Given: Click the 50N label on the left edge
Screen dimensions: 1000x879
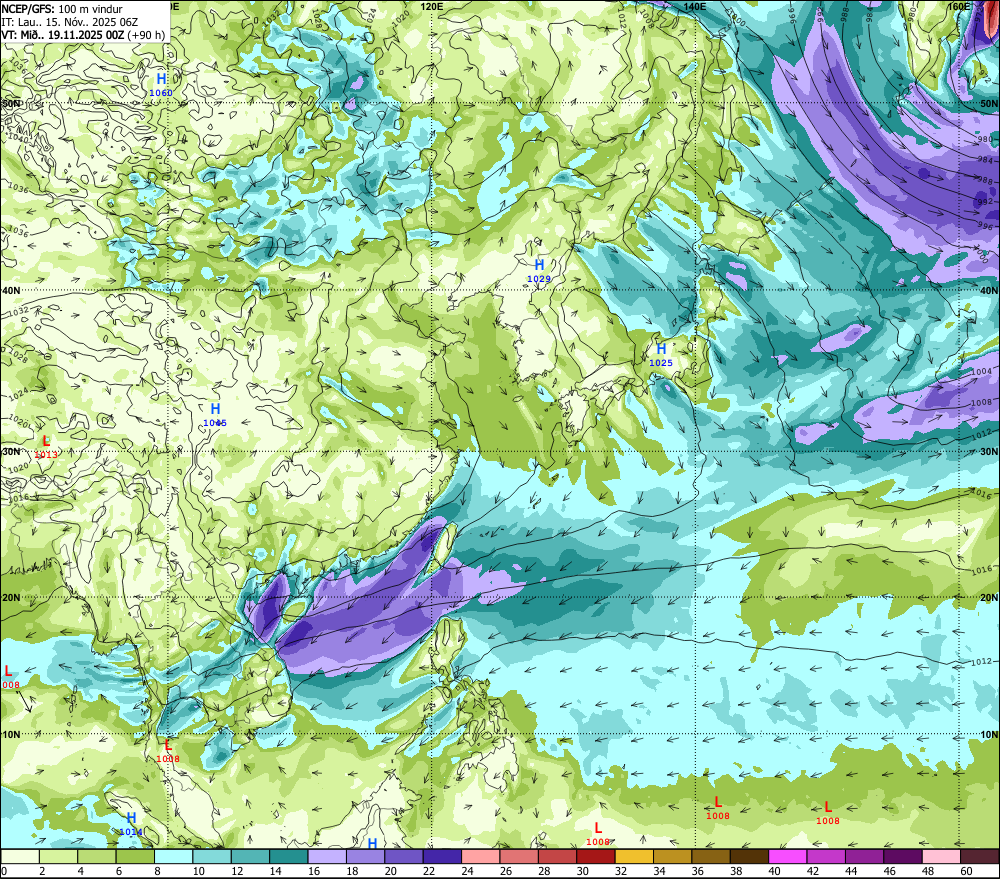Looking at the screenshot, I should pyautogui.click(x=11, y=103).
